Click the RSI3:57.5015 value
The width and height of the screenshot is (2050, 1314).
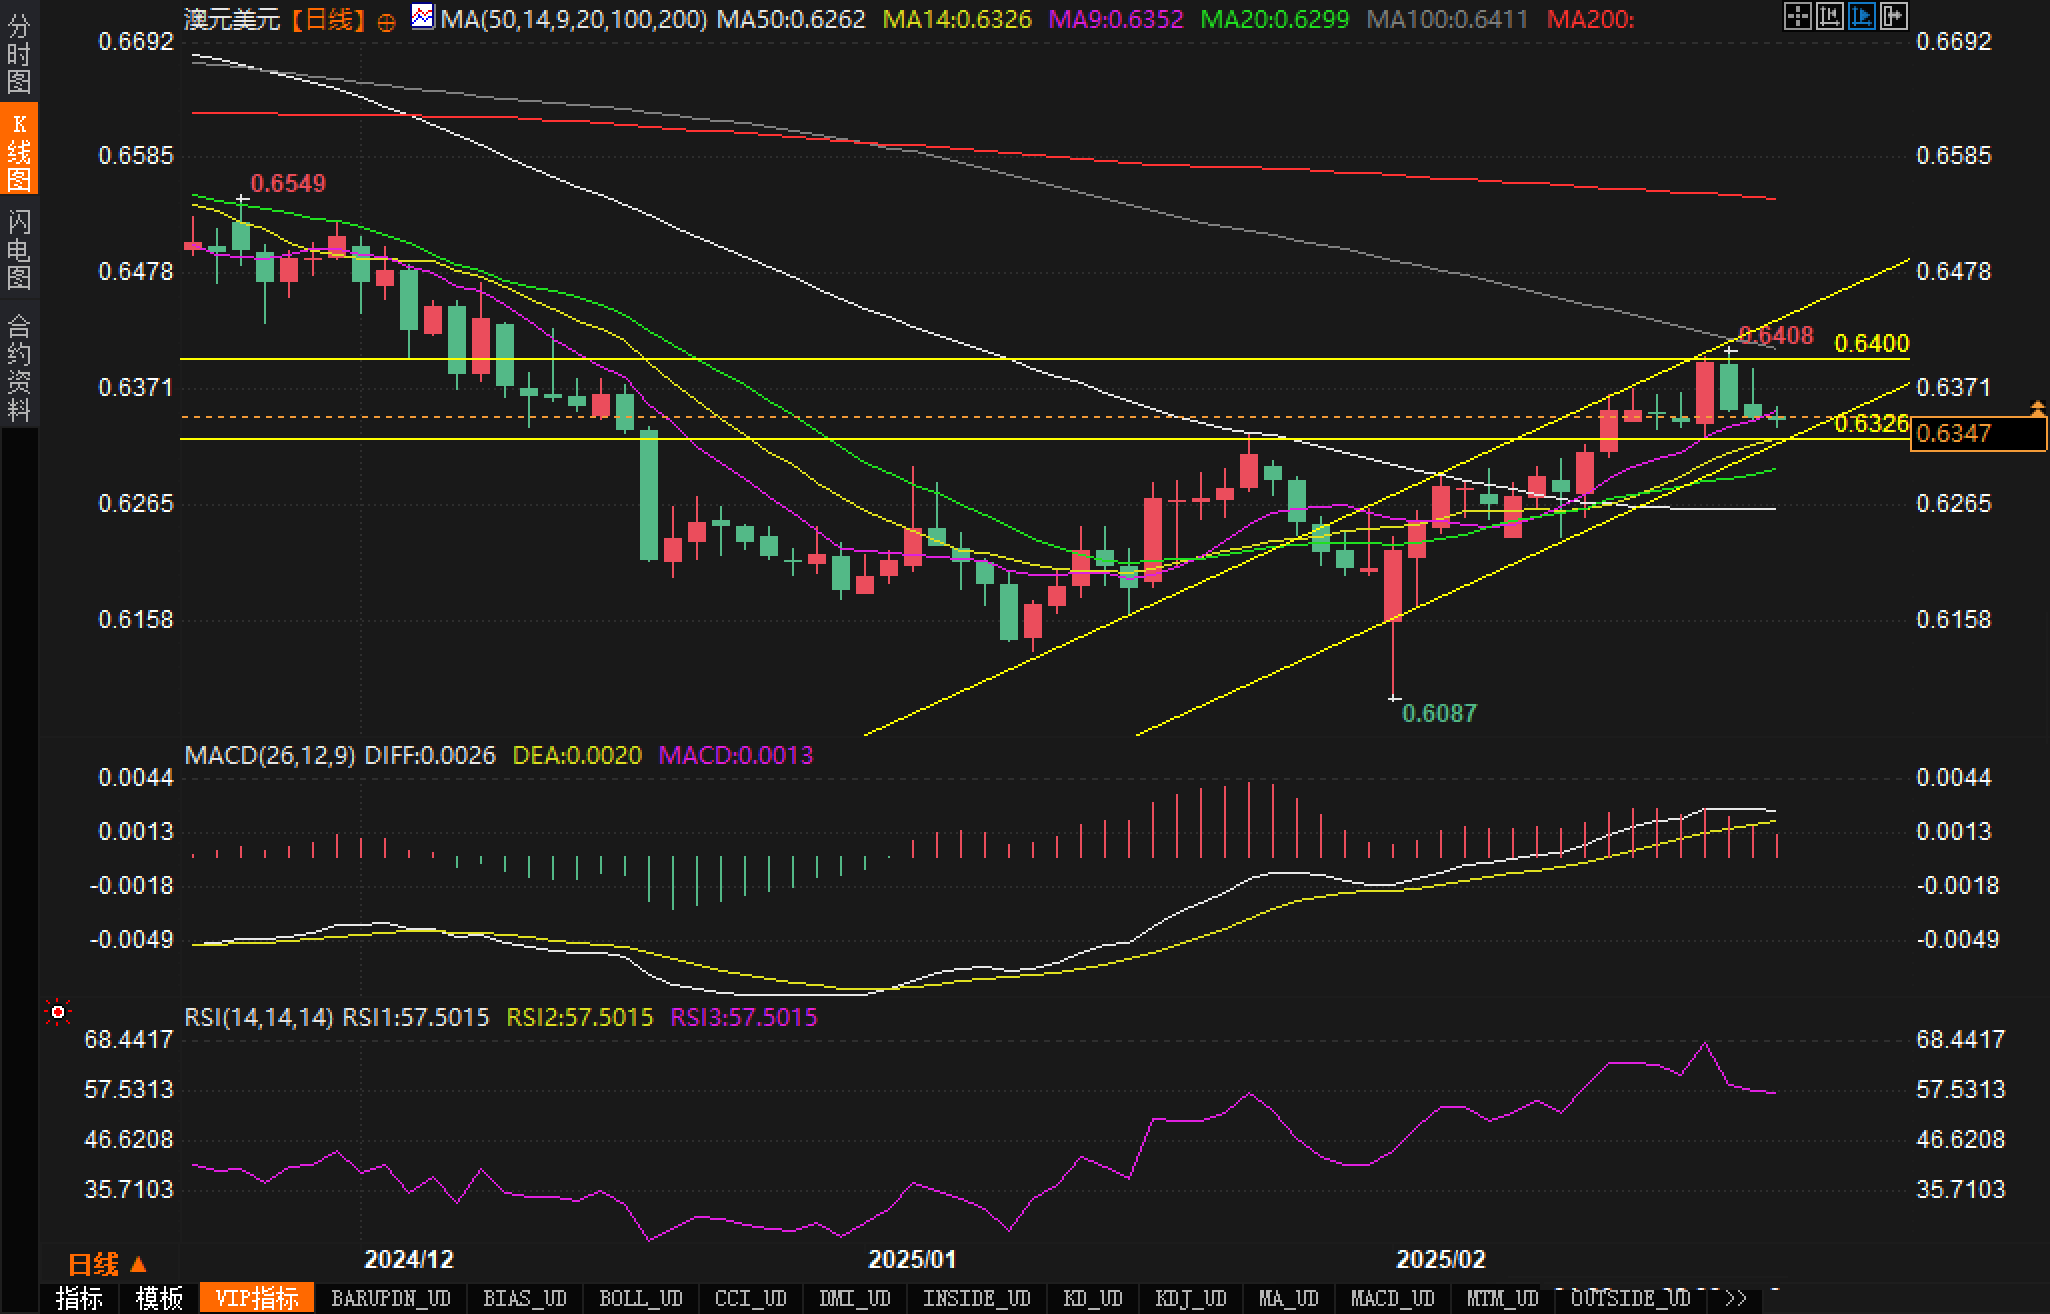click(x=744, y=1017)
